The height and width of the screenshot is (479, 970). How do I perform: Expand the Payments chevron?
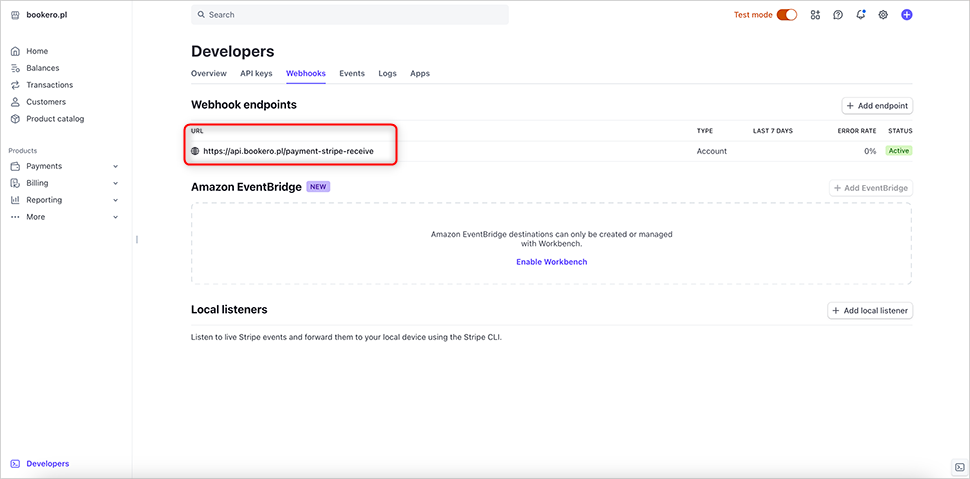116,166
